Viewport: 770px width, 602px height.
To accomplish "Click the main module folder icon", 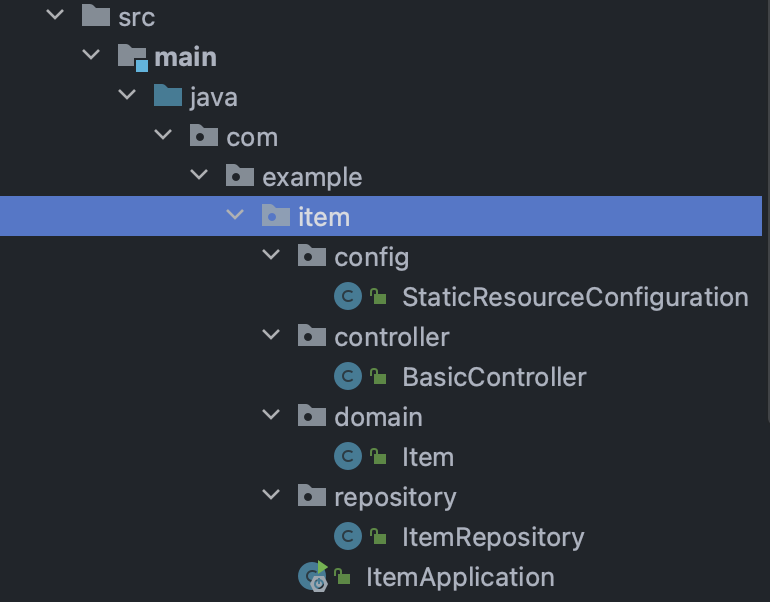I will tap(133, 57).
